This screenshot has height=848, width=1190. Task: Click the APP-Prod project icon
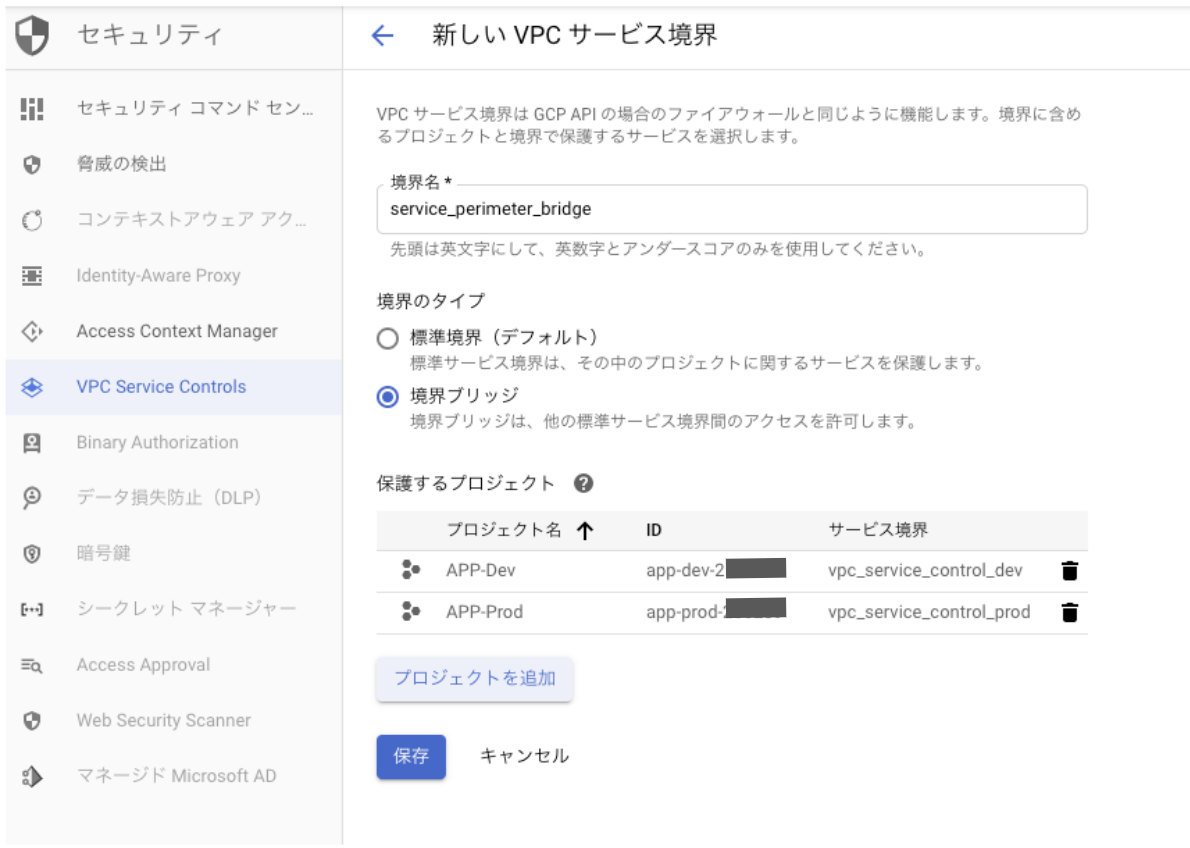[x=411, y=611]
